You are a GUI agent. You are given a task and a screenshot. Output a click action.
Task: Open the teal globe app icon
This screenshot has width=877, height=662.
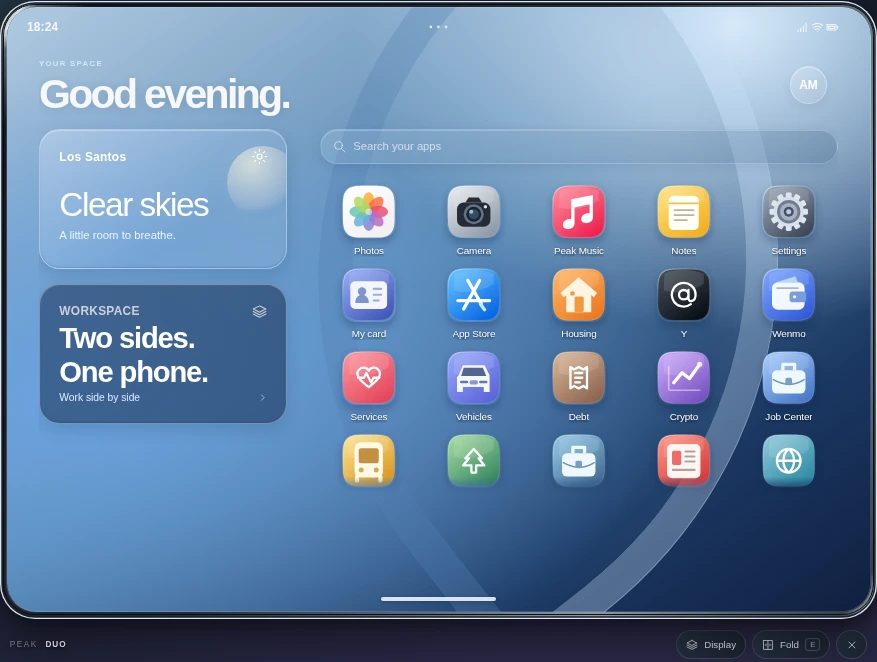(x=789, y=461)
